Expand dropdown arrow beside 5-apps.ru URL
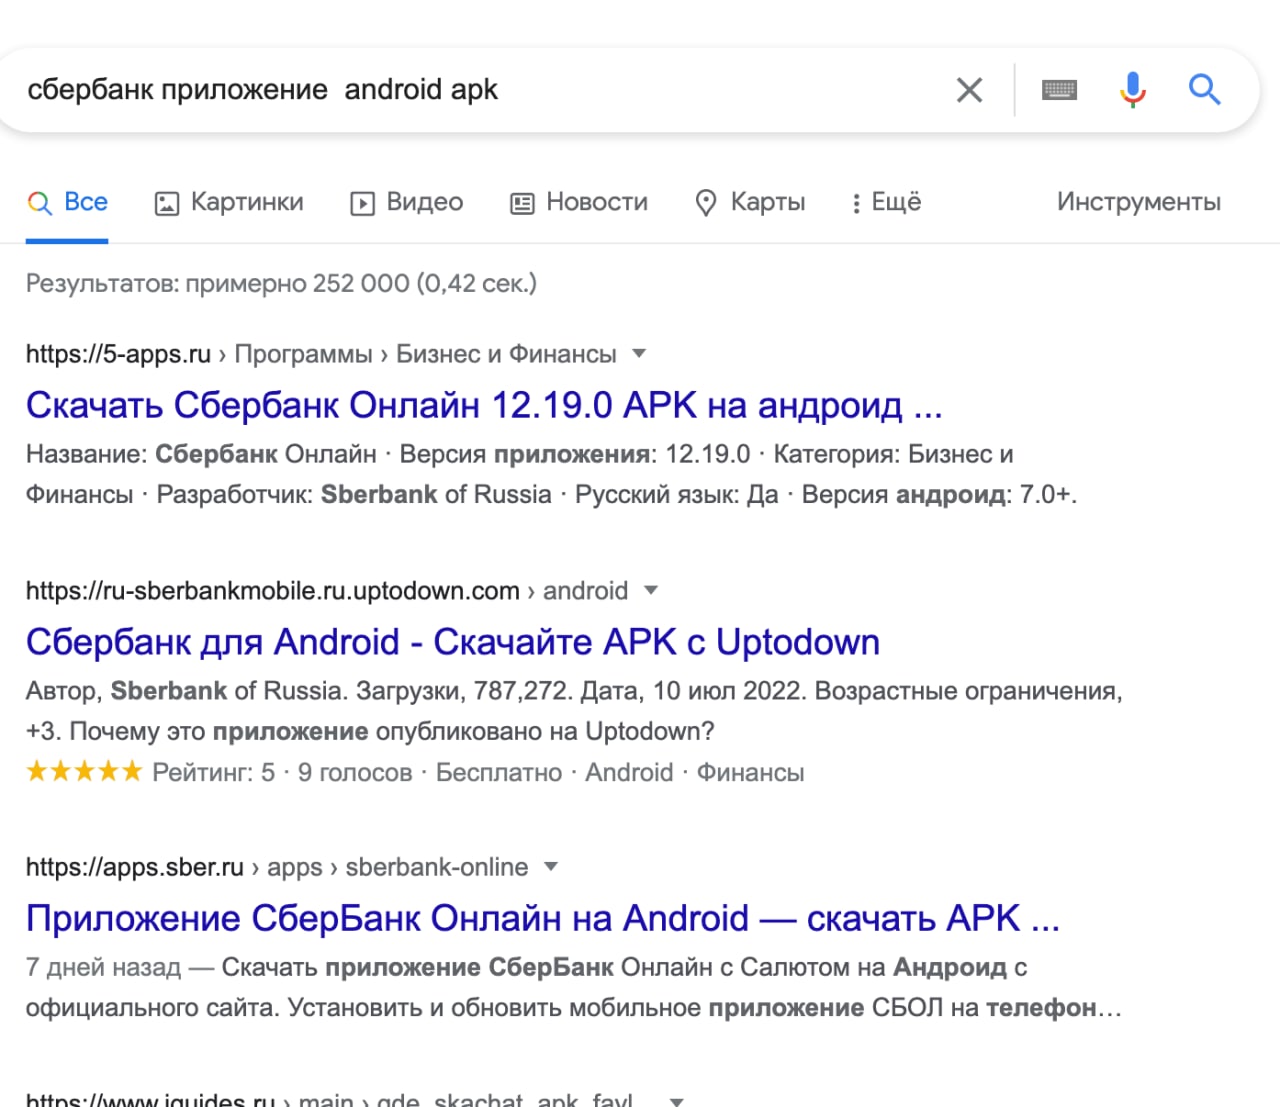1280x1107 pixels. [640, 353]
